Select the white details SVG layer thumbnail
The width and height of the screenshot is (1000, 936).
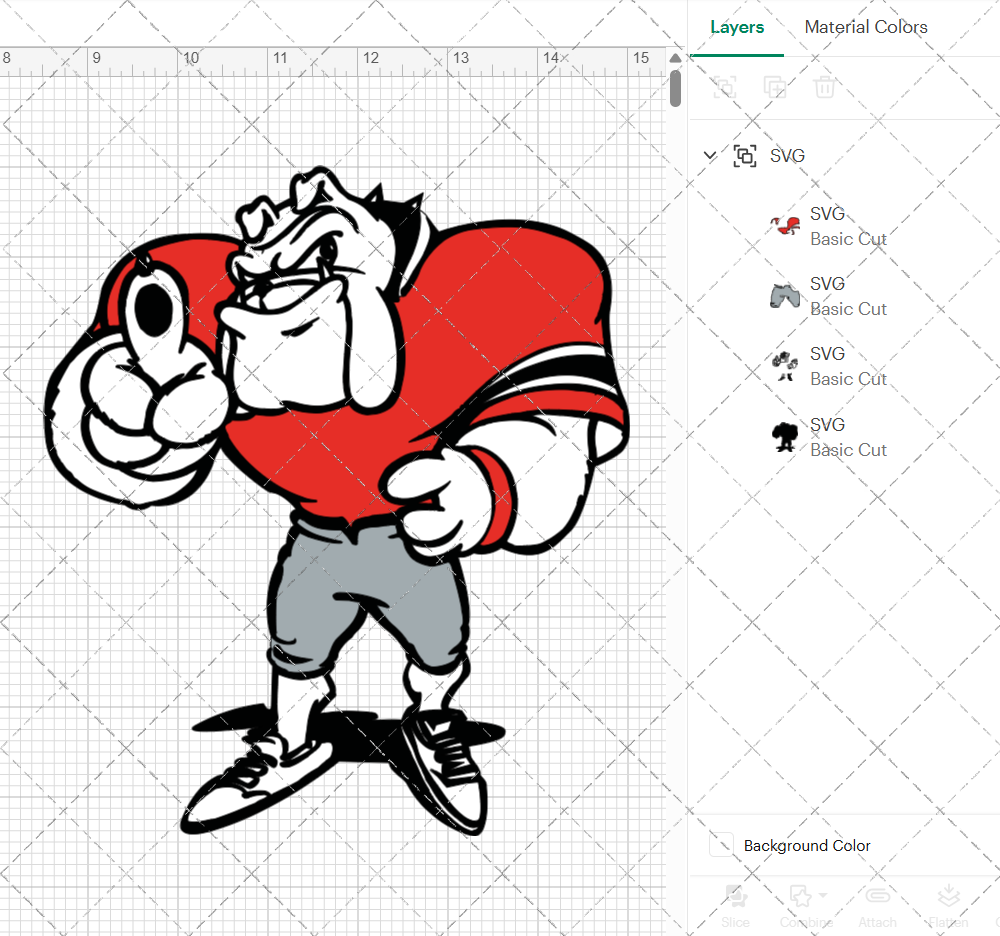(785, 366)
